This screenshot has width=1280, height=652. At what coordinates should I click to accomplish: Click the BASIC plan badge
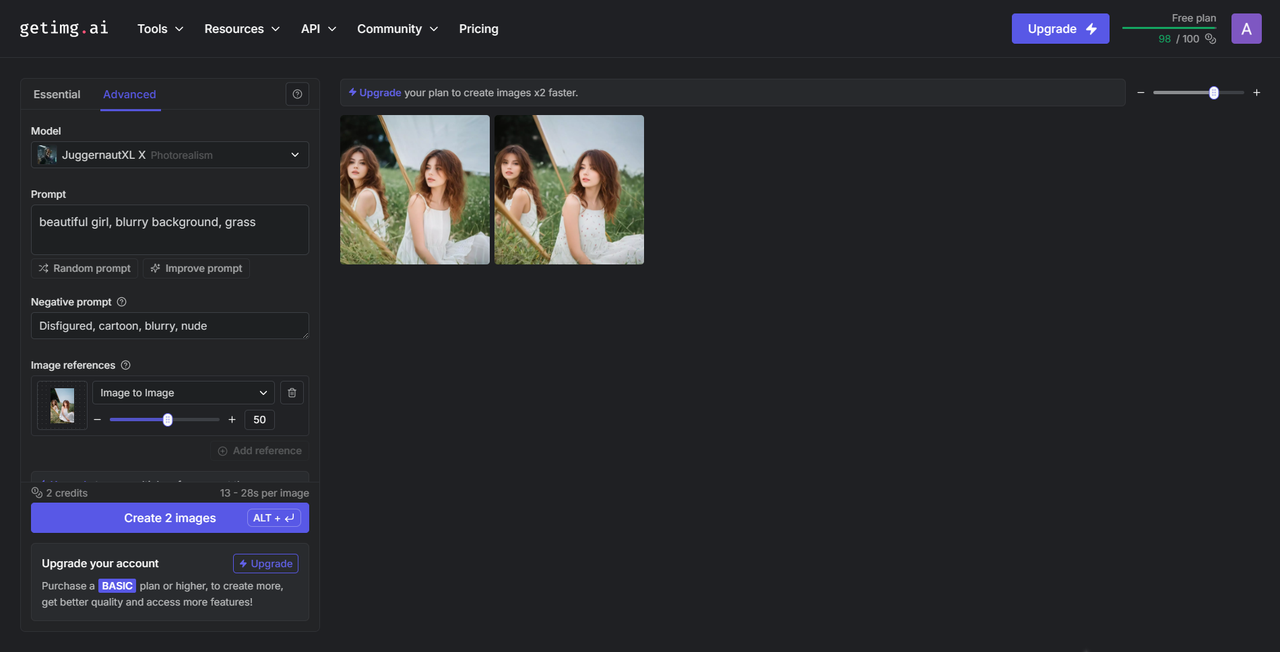pyautogui.click(x=117, y=586)
